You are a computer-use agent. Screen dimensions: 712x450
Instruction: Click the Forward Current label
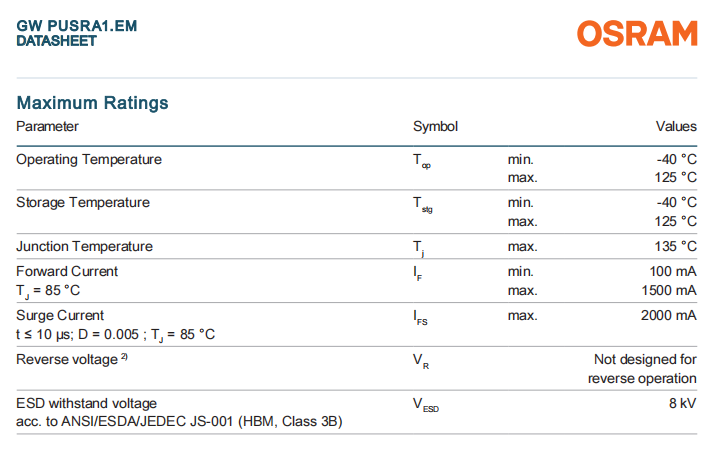point(67,271)
